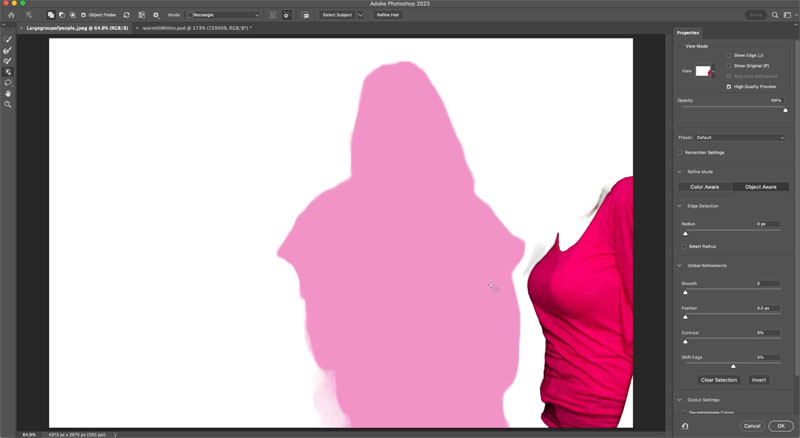Enable the Show Edge checkbox

click(x=729, y=55)
